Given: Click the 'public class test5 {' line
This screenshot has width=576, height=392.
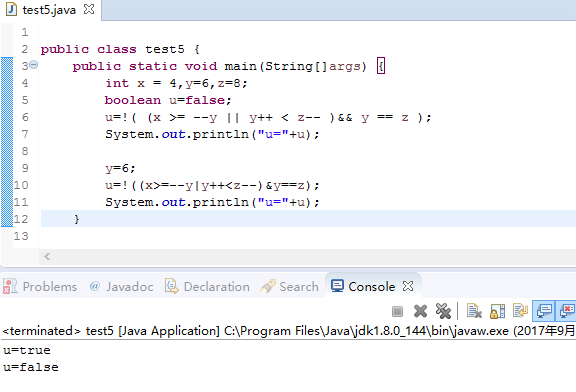Looking at the screenshot, I should coord(120,49).
